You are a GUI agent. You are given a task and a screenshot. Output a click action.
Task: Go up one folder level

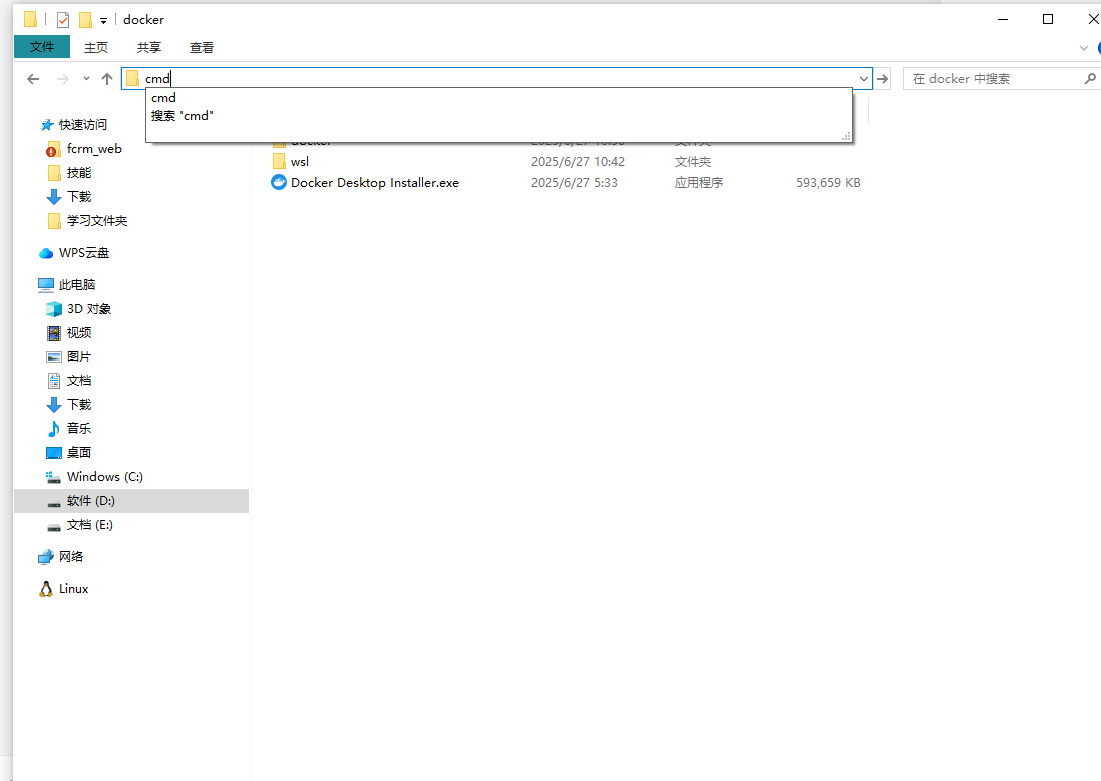[107, 79]
